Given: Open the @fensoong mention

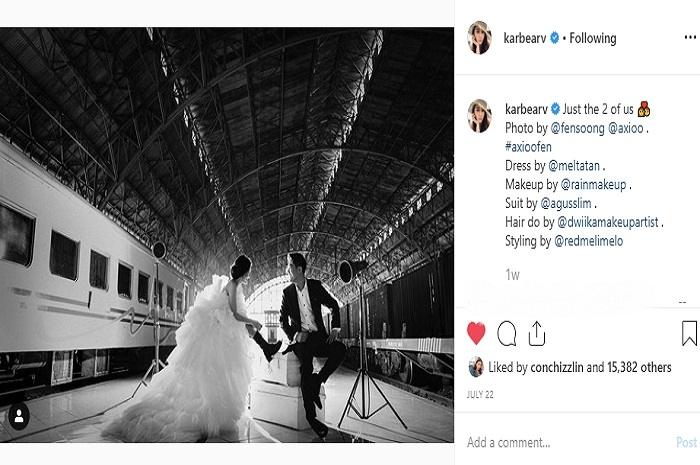Looking at the screenshot, I should [x=577, y=129].
